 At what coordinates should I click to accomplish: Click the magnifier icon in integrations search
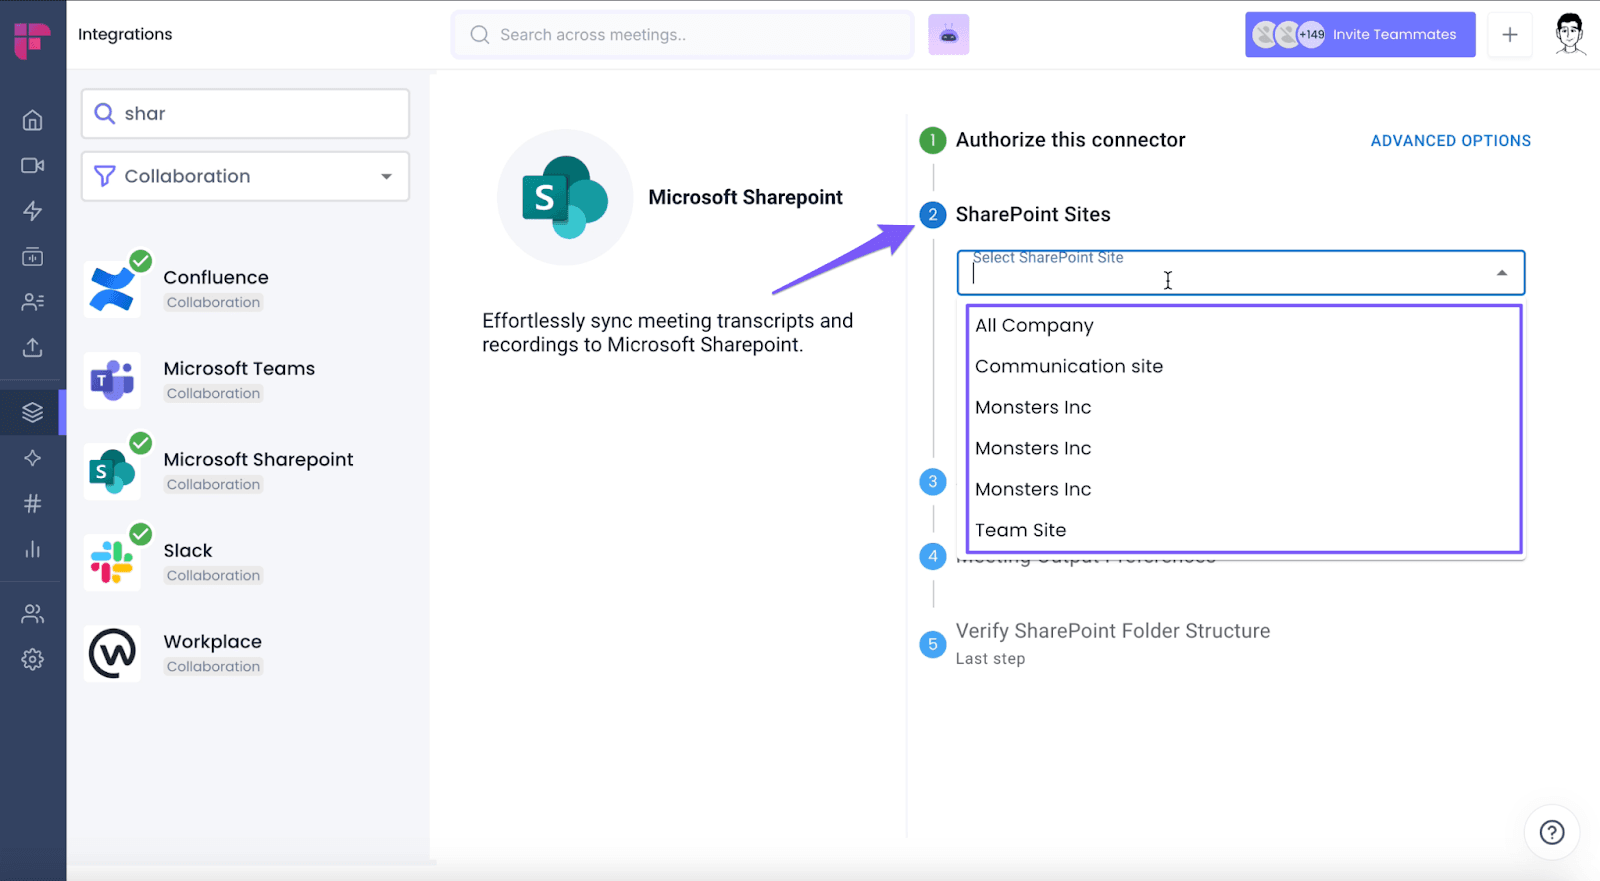click(104, 113)
